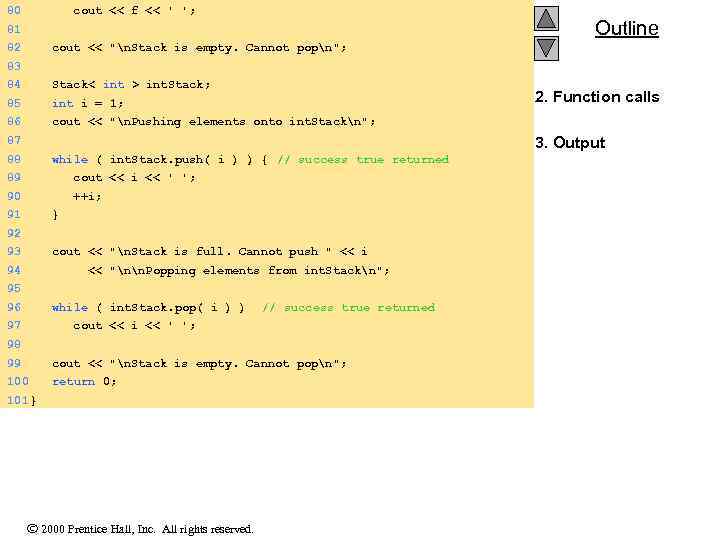The width and height of the screenshot is (720, 540).
Task: Select the "3. Output" outline entry
Action: tap(570, 143)
